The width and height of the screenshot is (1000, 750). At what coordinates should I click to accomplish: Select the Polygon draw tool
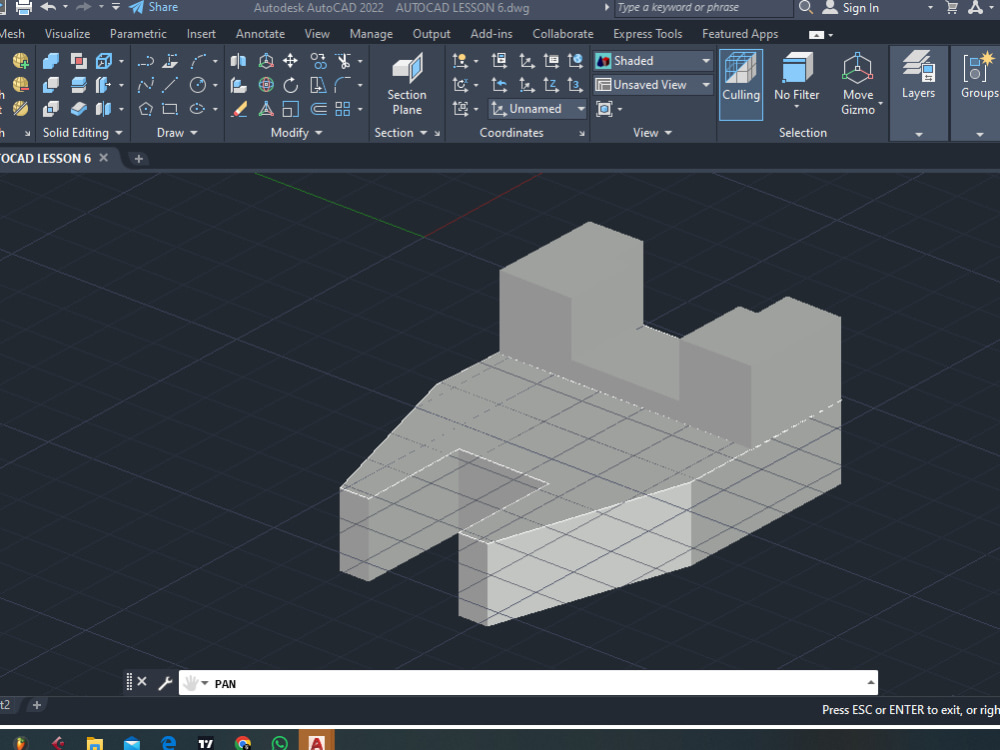145,109
